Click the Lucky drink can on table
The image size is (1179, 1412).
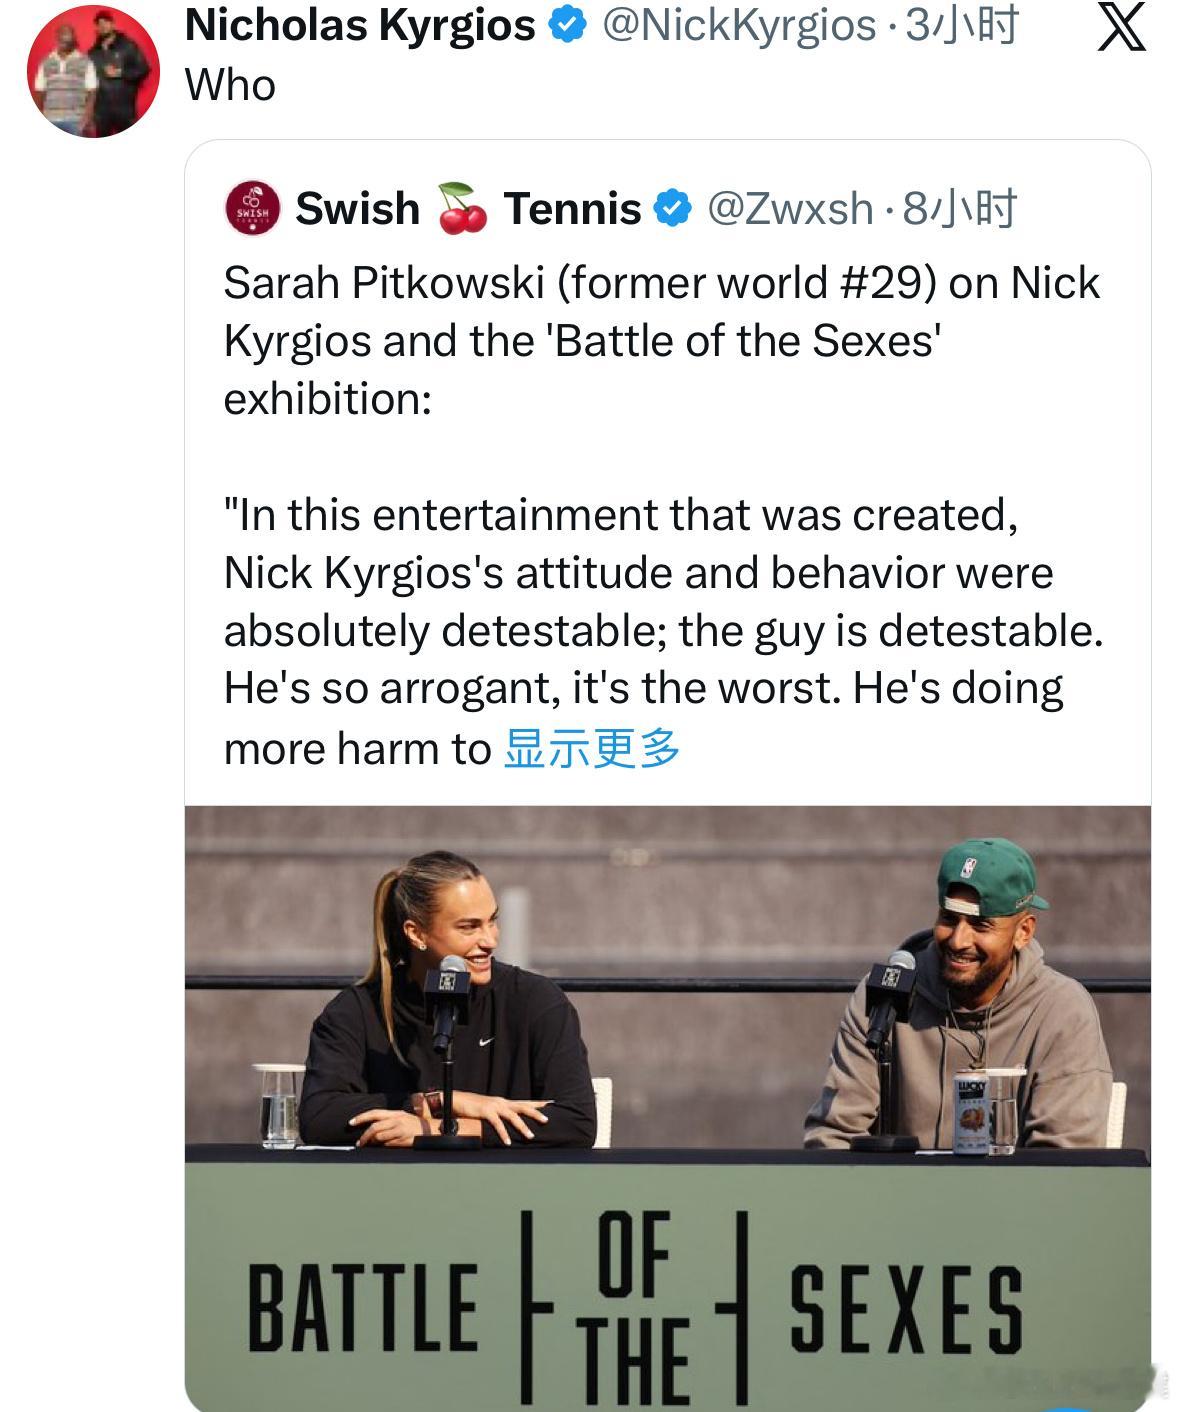point(973,1112)
